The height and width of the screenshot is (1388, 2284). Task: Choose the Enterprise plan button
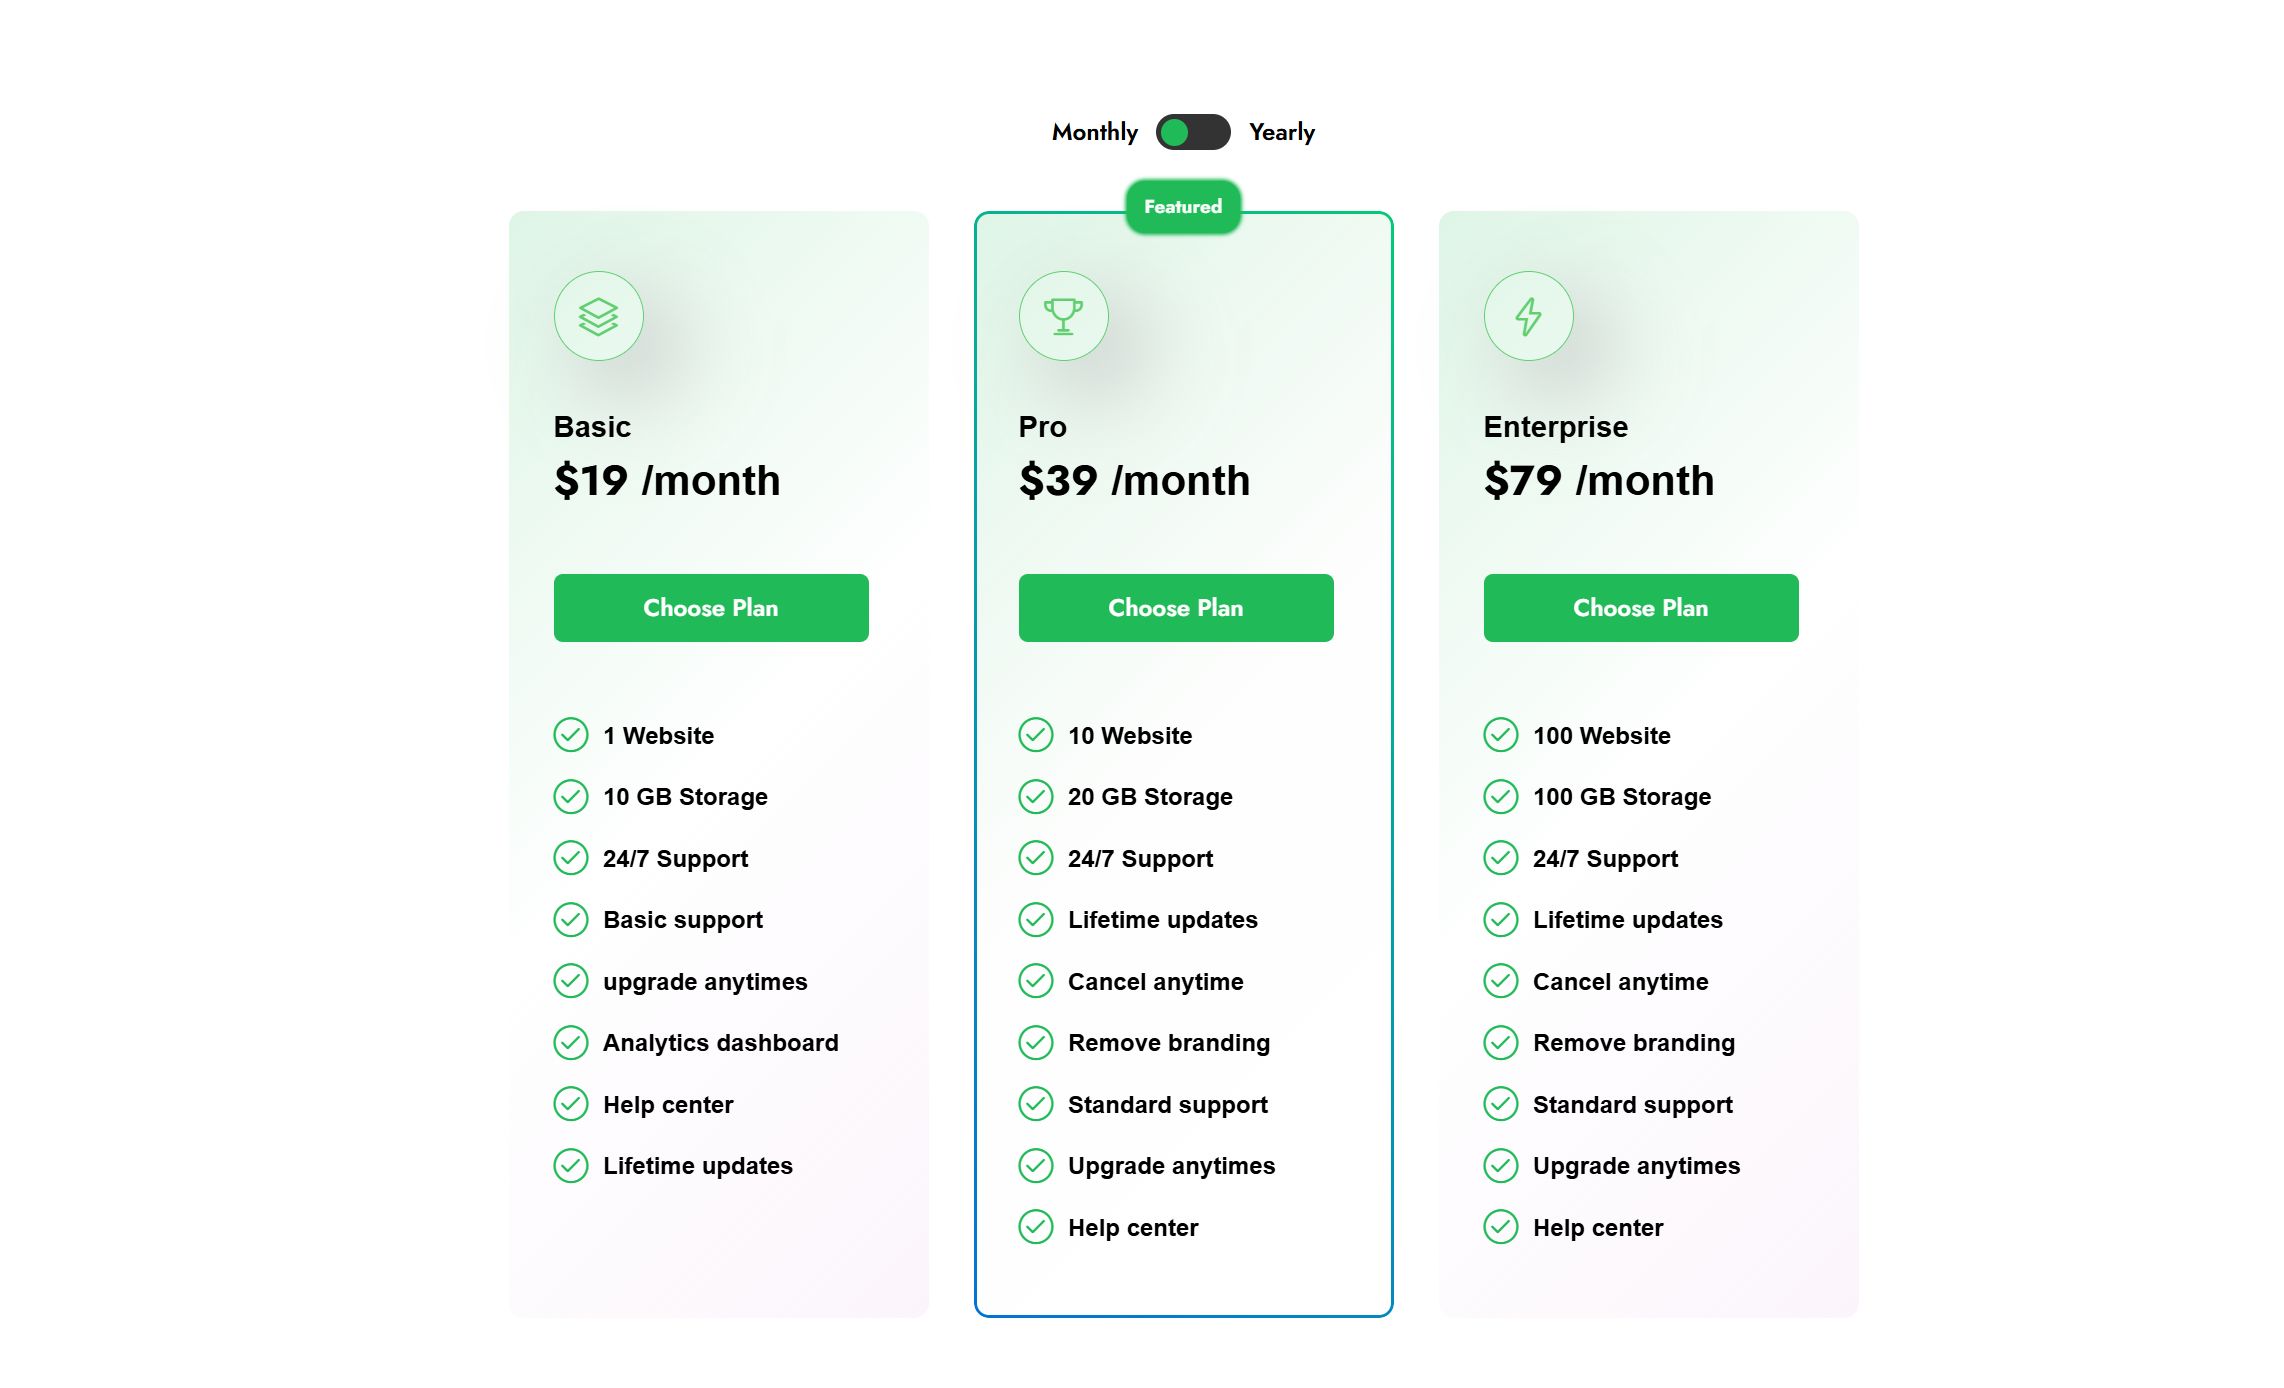[x=1641, y=608]
